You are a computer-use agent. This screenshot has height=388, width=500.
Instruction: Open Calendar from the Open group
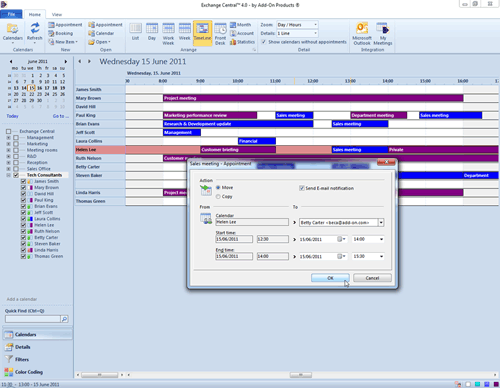pos(101,33)
